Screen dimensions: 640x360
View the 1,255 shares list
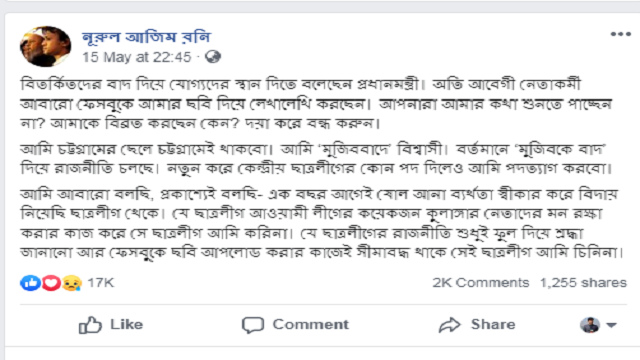click(583, 282)
